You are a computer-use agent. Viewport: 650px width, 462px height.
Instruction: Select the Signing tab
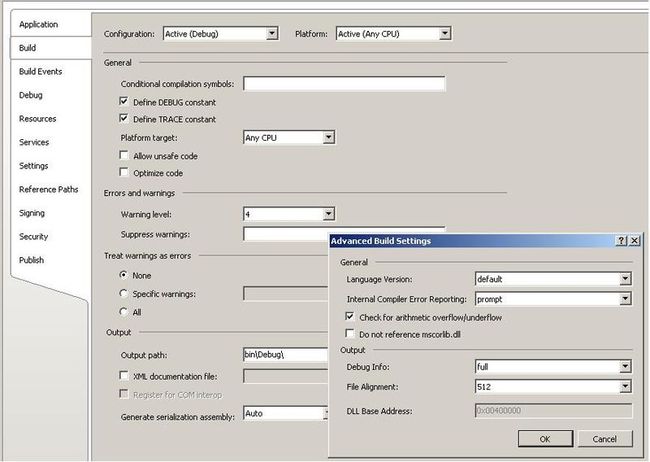32,213
